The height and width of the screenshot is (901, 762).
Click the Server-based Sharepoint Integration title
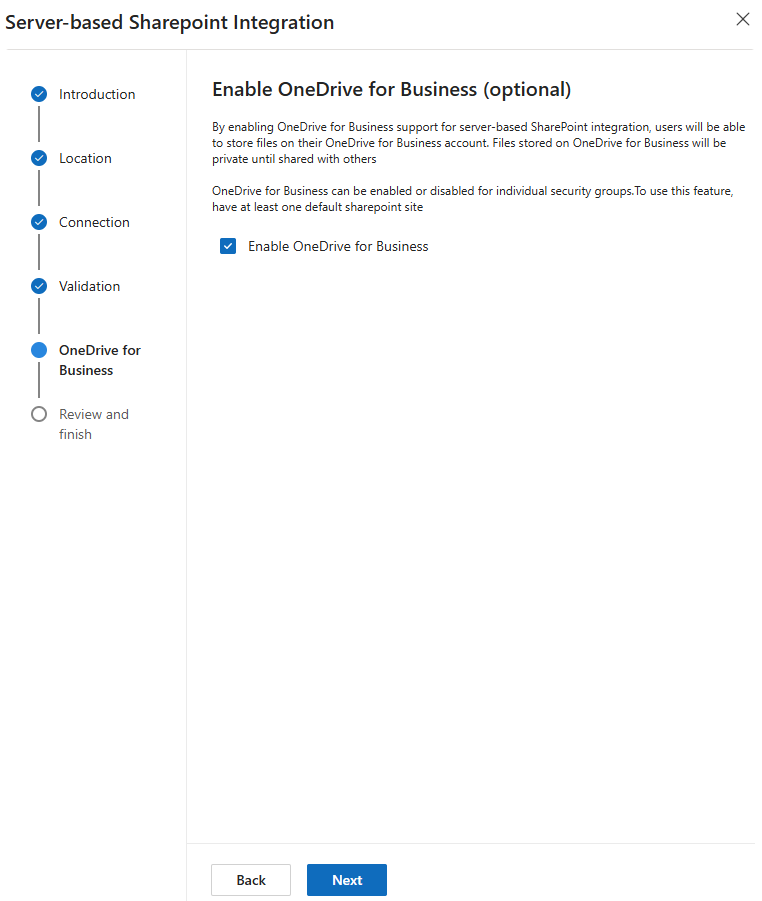click(170, 22)
